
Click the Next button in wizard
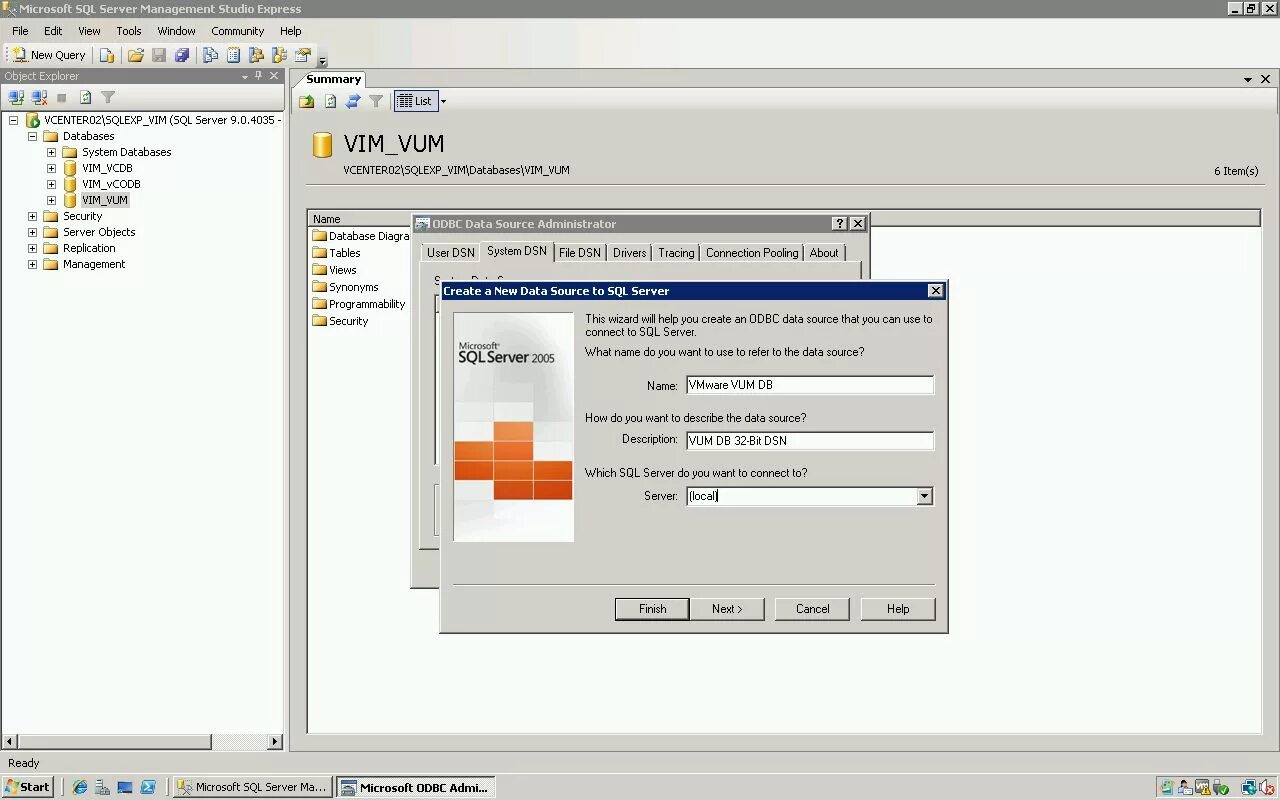tap(727, 609)
